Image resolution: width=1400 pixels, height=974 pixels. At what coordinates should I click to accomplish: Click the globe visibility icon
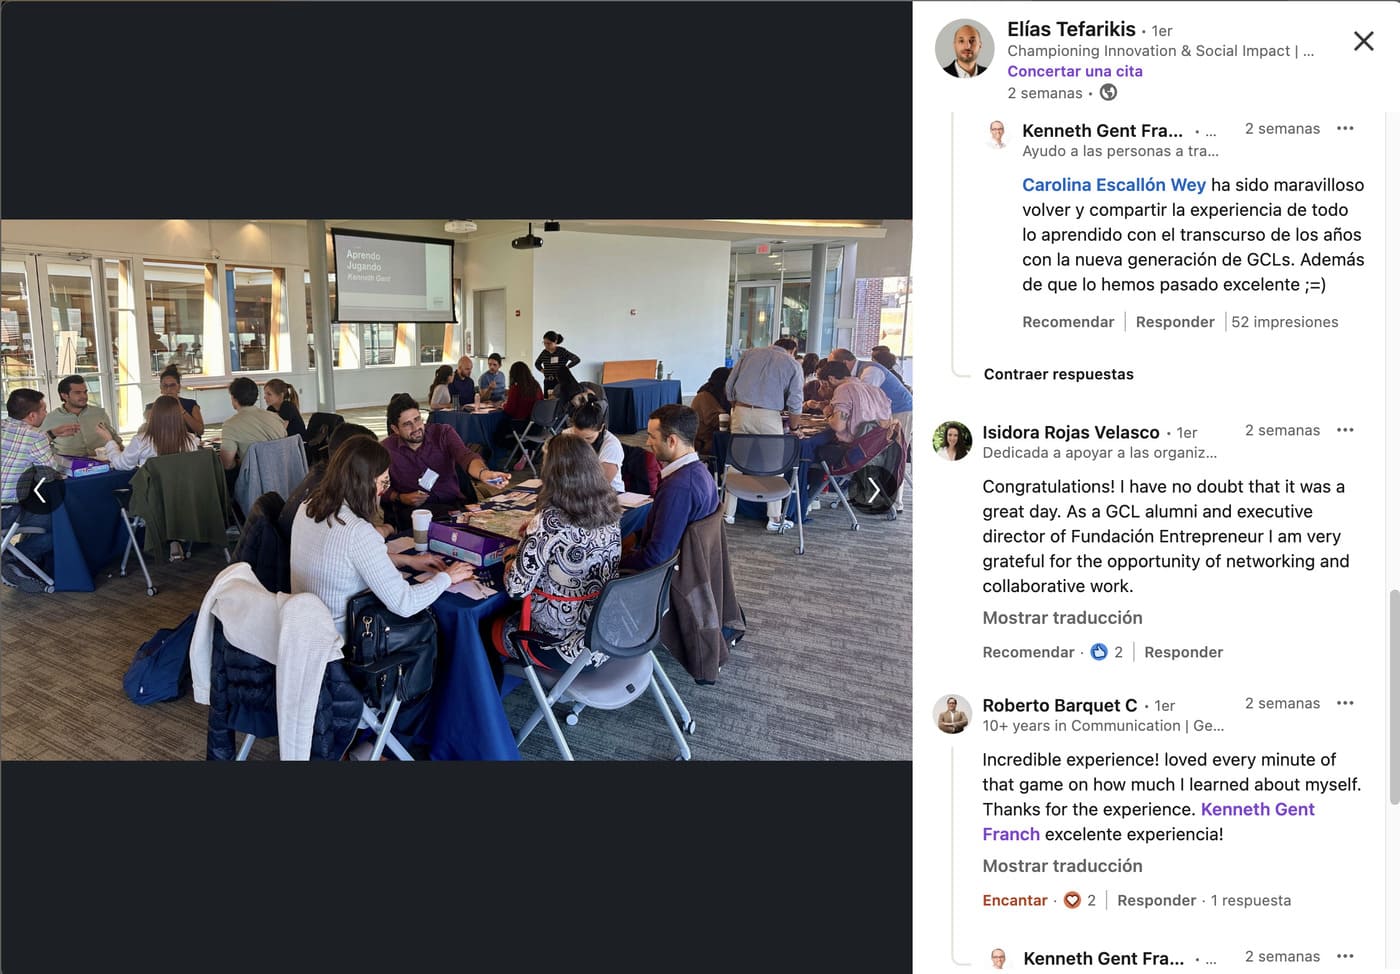pyautogui.click(x=1108, y=92)
